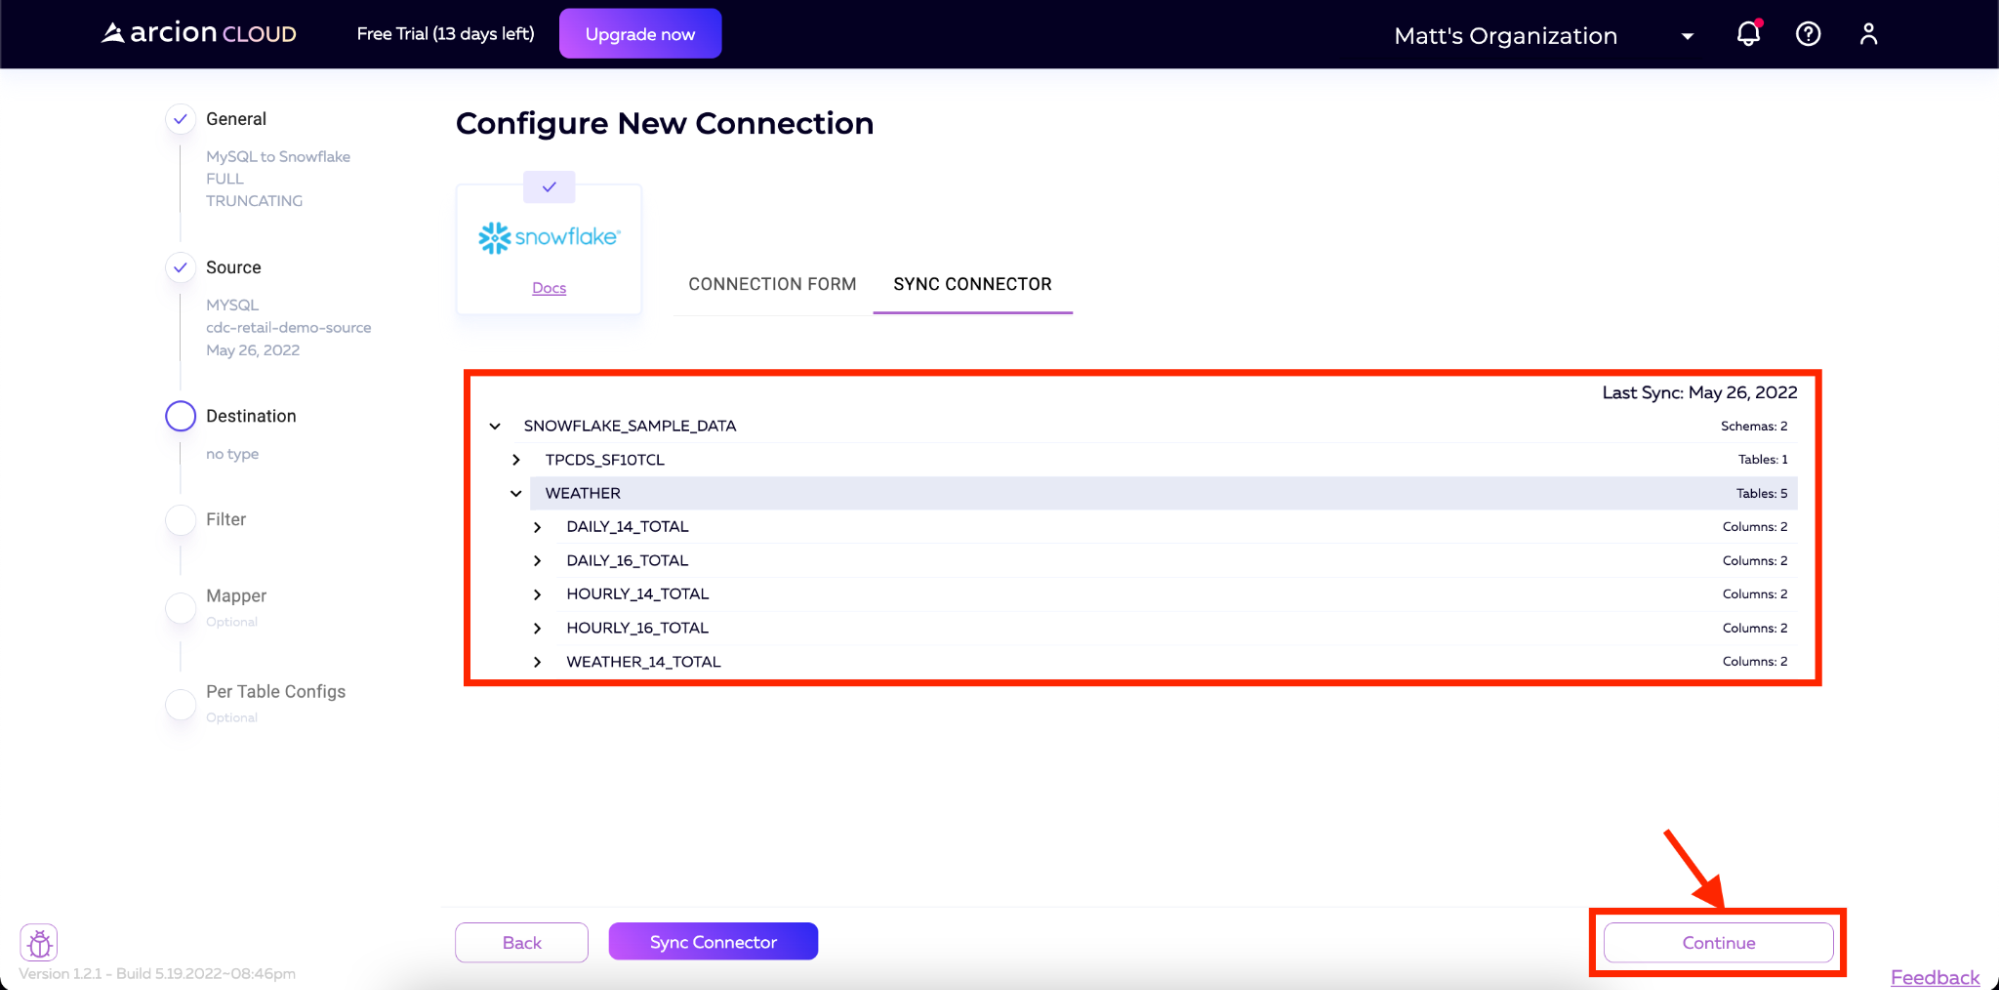Click the Arcion Cloud logo
Screen dimensions: 1999x990
199,33
